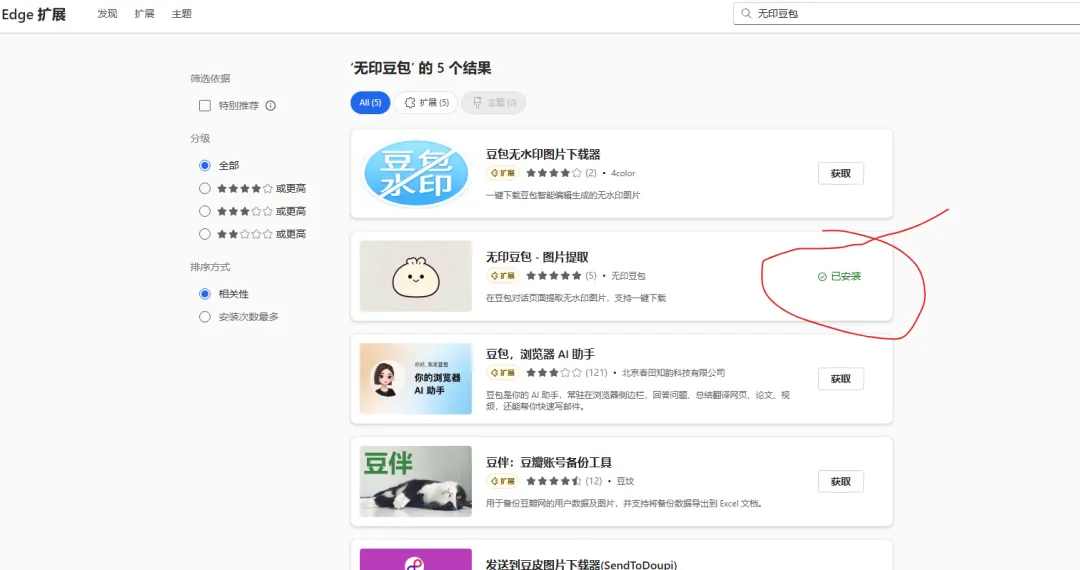Click the info icon beside 特别推荐
Screen dimensions: 1080x570
[x=271, y=105]
